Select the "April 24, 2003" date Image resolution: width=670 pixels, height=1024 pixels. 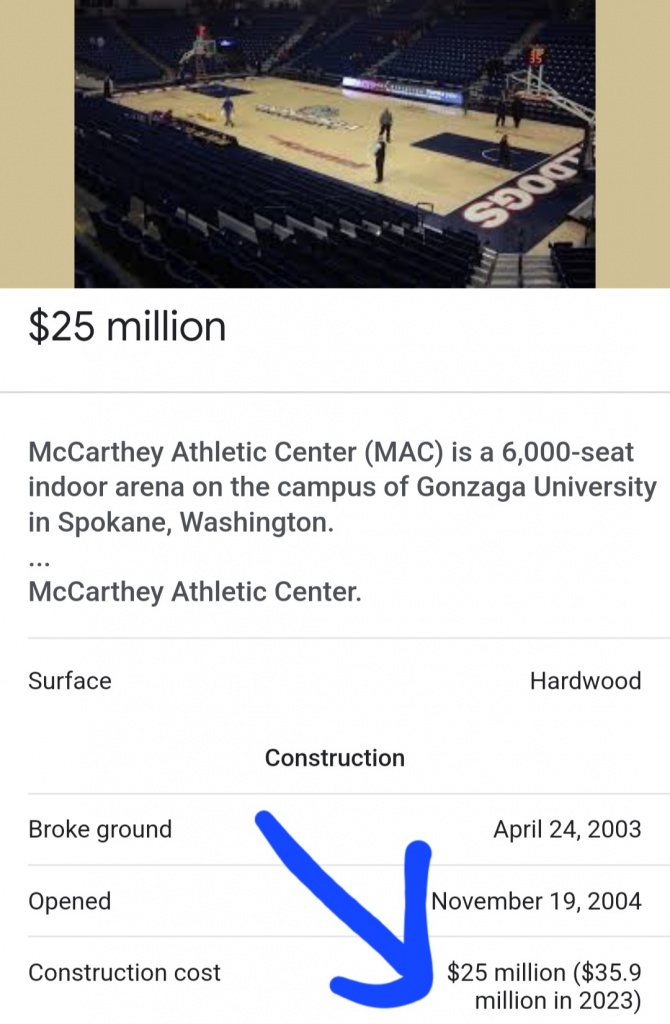pyautogui.click(x=567, y=829)
